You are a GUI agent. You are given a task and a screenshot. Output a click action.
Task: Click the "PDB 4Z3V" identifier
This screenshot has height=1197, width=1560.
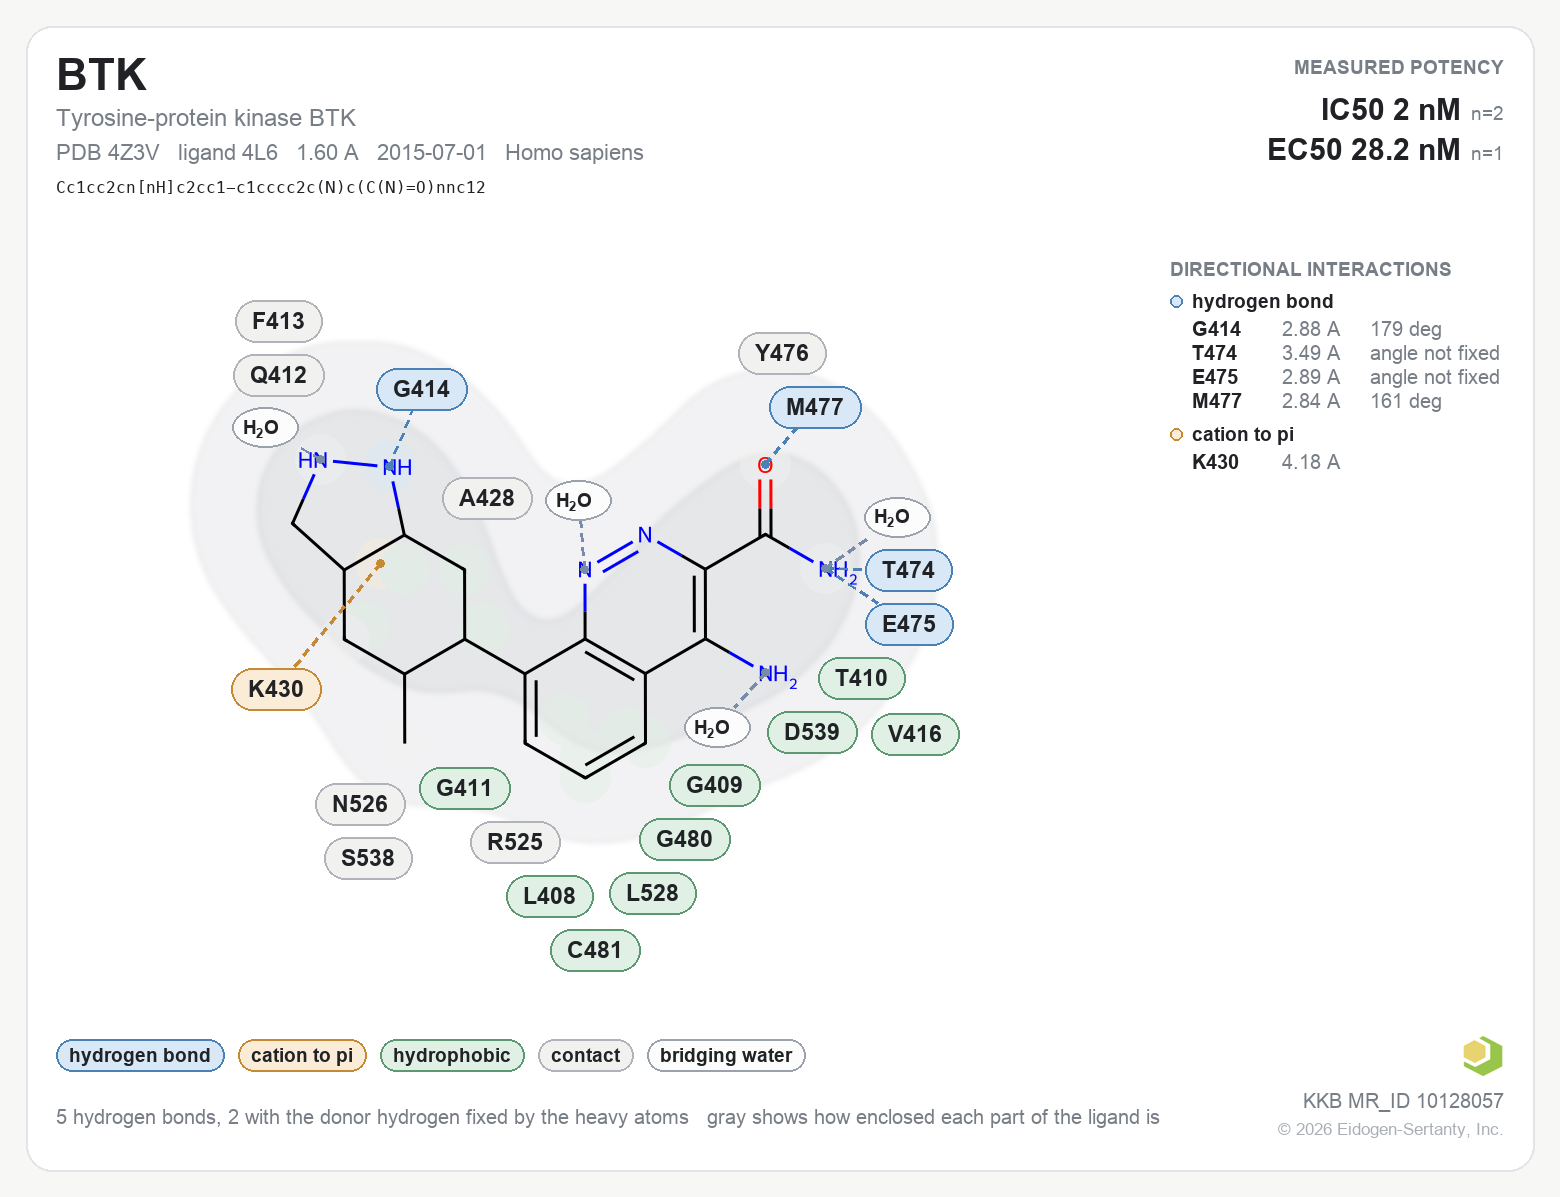(x=108, y=153)
